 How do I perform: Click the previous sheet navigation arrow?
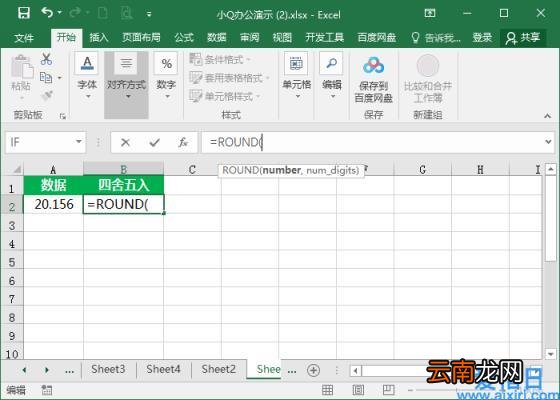[24, 370]
